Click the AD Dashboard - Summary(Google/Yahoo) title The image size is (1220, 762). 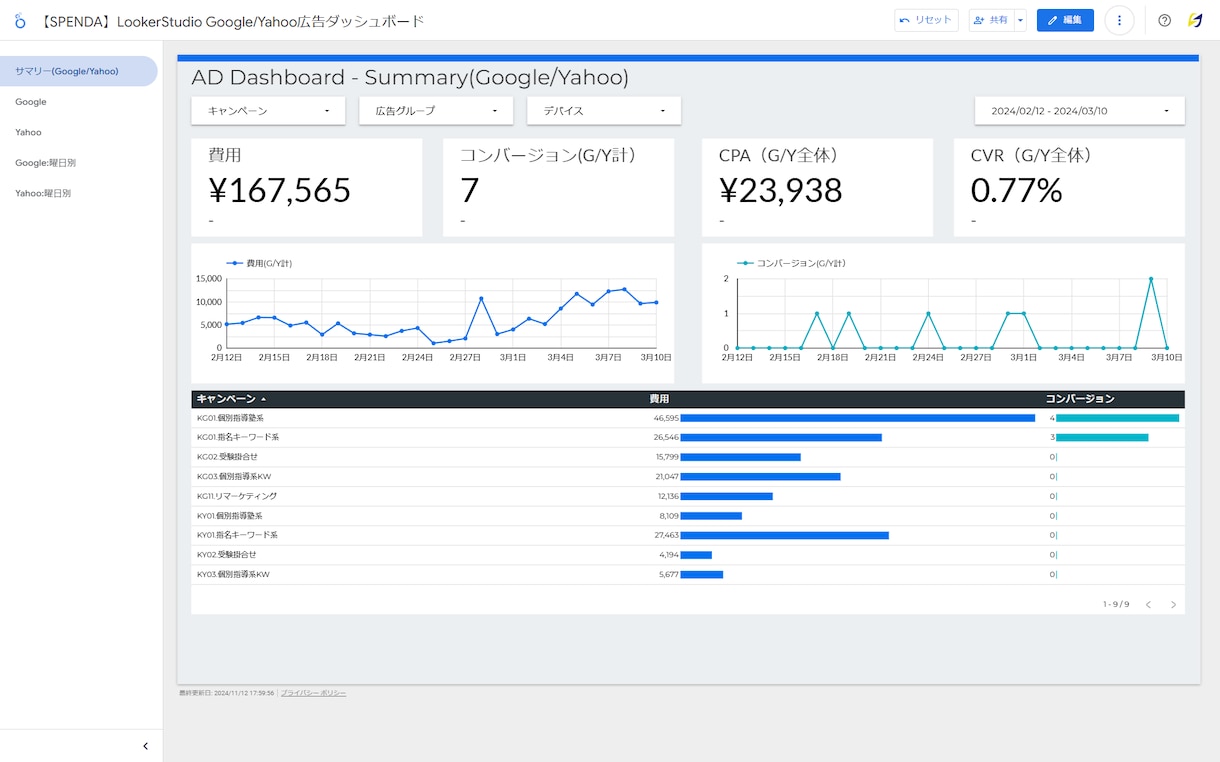410,78
